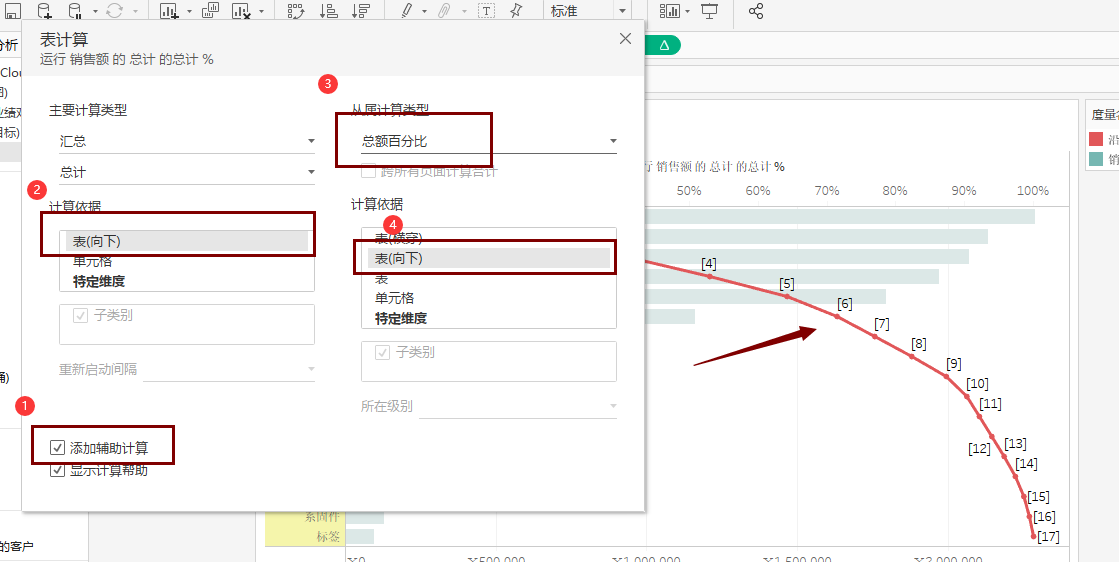
Task: Click the 100% axis label
Action: pyautogui.click(x=1033, y=191)
